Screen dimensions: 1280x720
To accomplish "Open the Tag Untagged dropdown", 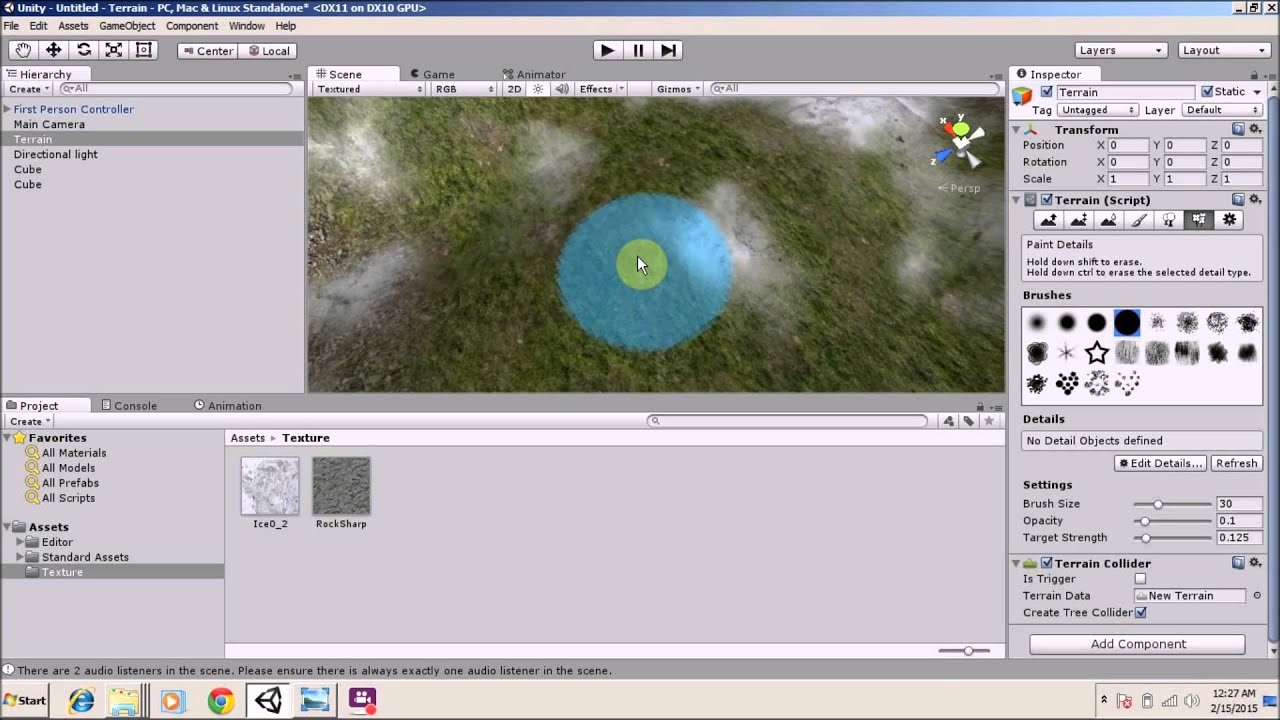I will tap(1098, 110).
